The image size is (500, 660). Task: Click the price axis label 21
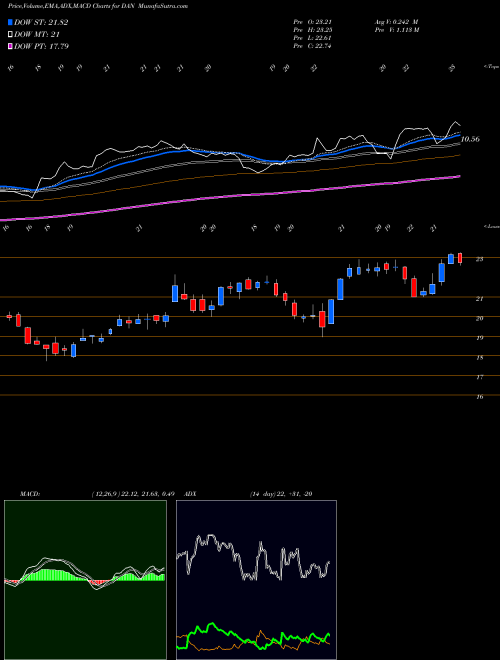(x=479, y=299)
